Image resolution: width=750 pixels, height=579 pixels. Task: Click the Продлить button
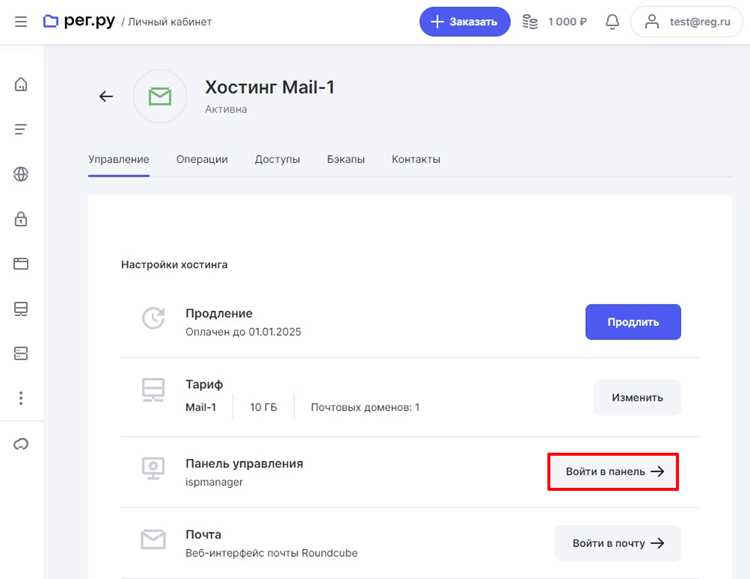pyautogui.click(x=633, y=322)
